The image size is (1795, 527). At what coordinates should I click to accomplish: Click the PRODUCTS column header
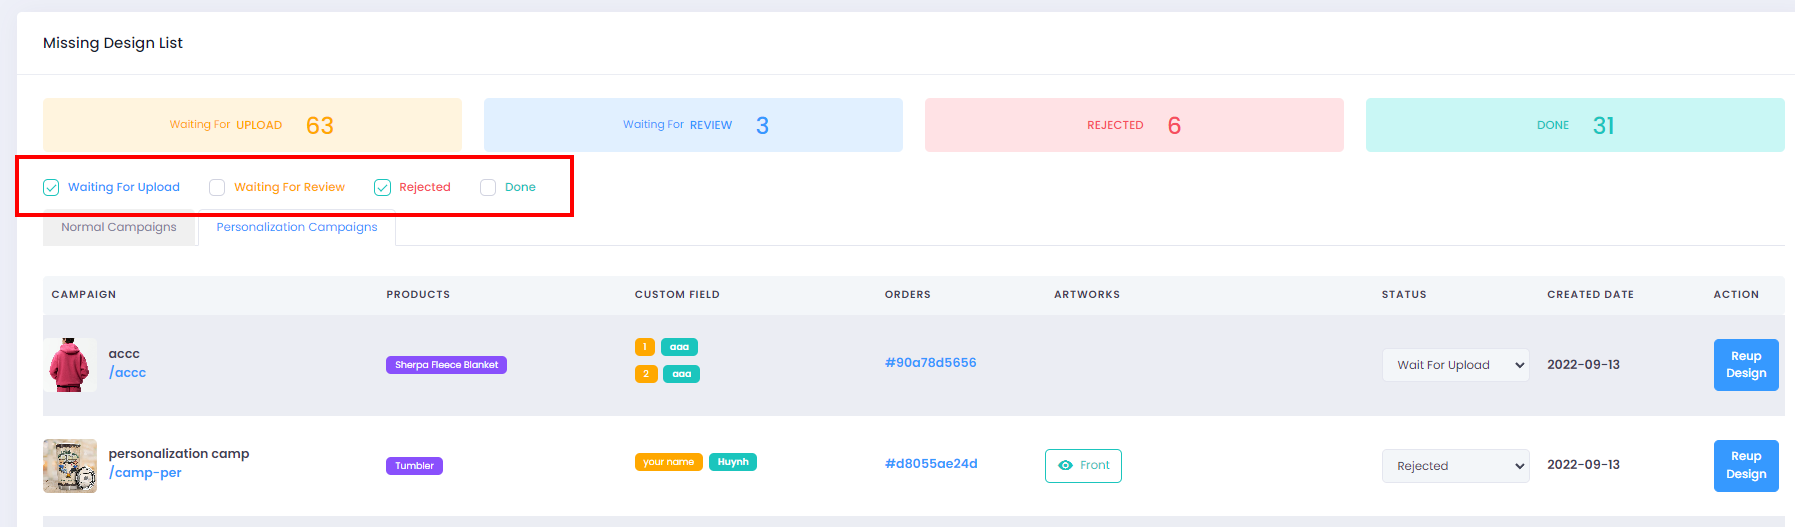pos(418,295)
